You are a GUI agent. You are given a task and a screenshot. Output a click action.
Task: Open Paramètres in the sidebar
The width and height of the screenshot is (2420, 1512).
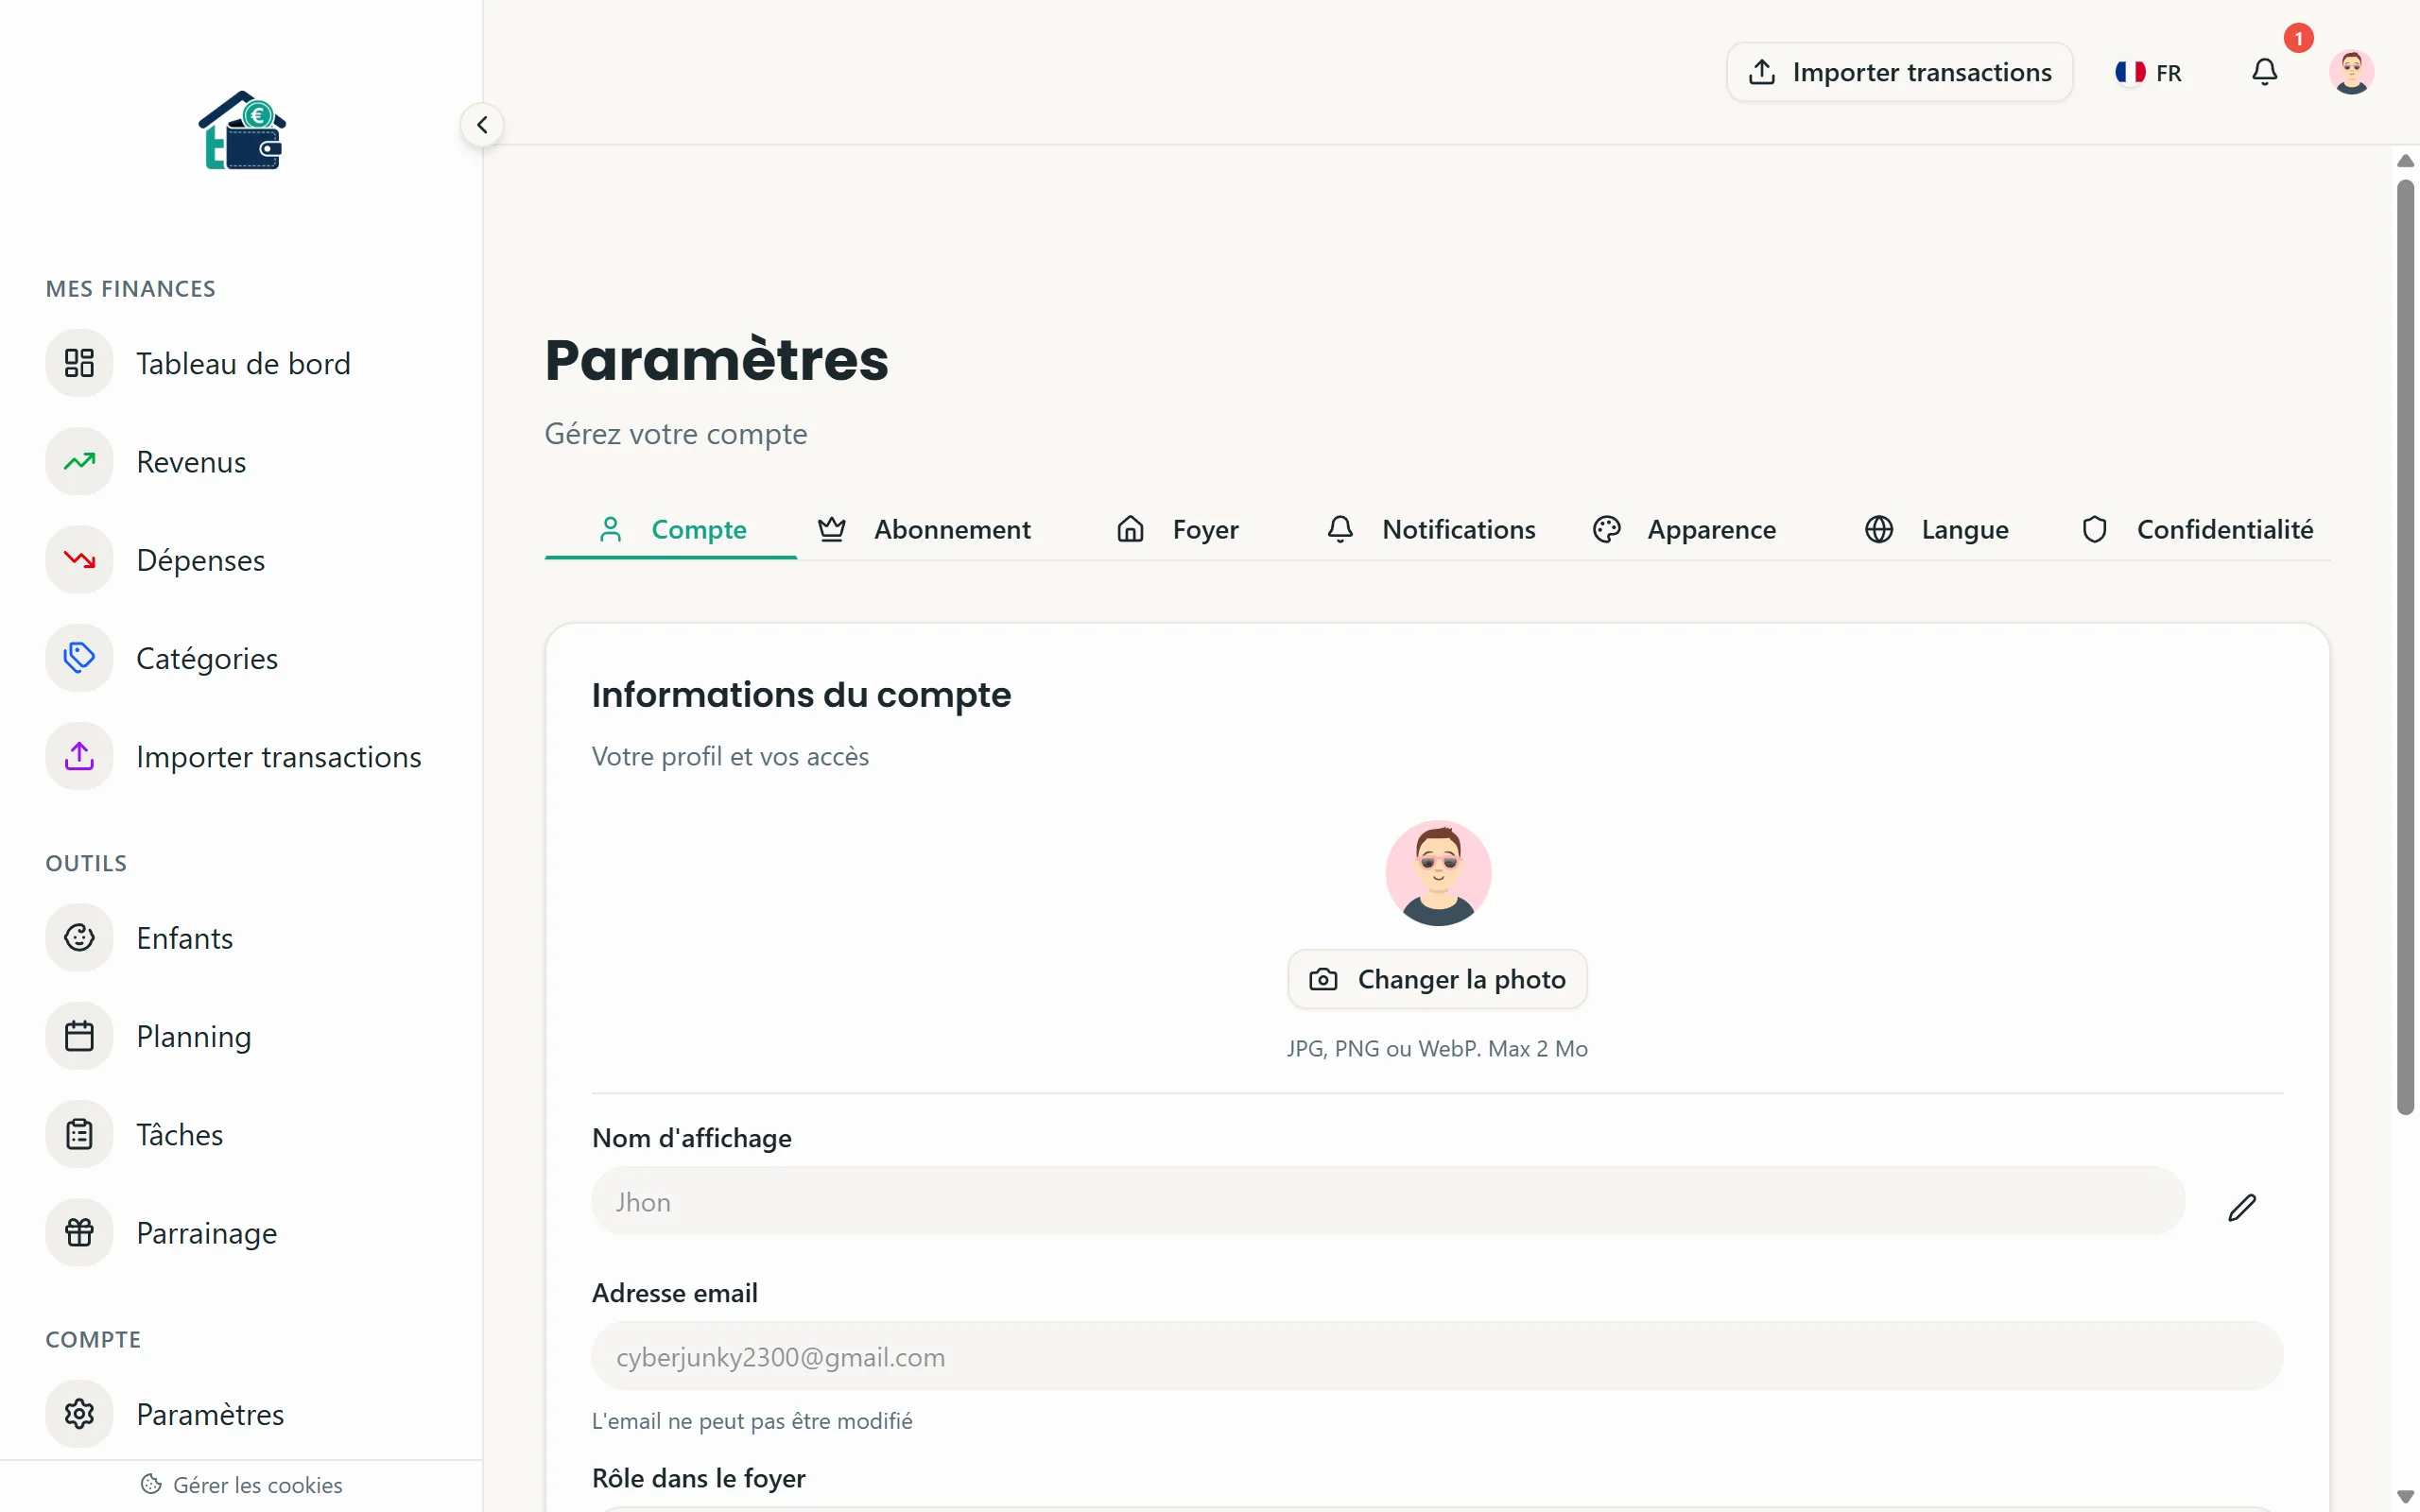(x=241, y=1414)
